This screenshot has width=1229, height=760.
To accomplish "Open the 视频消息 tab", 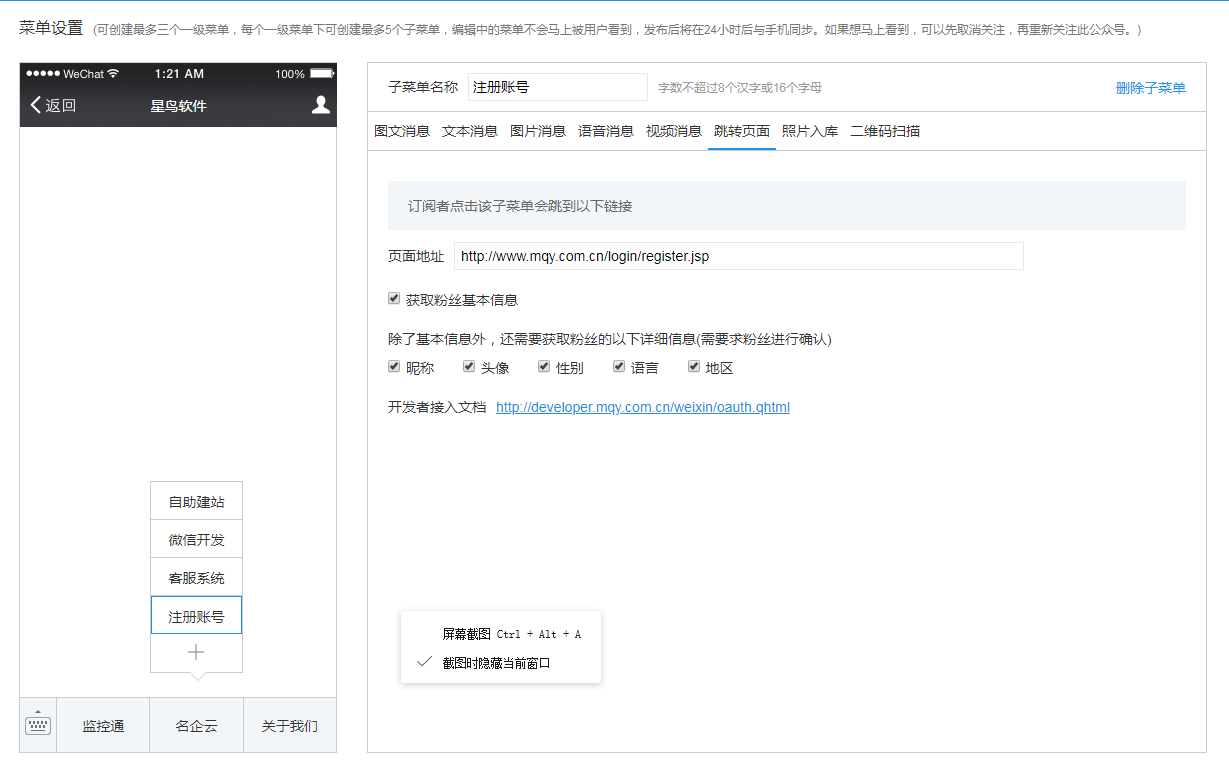I will point(674,131).
